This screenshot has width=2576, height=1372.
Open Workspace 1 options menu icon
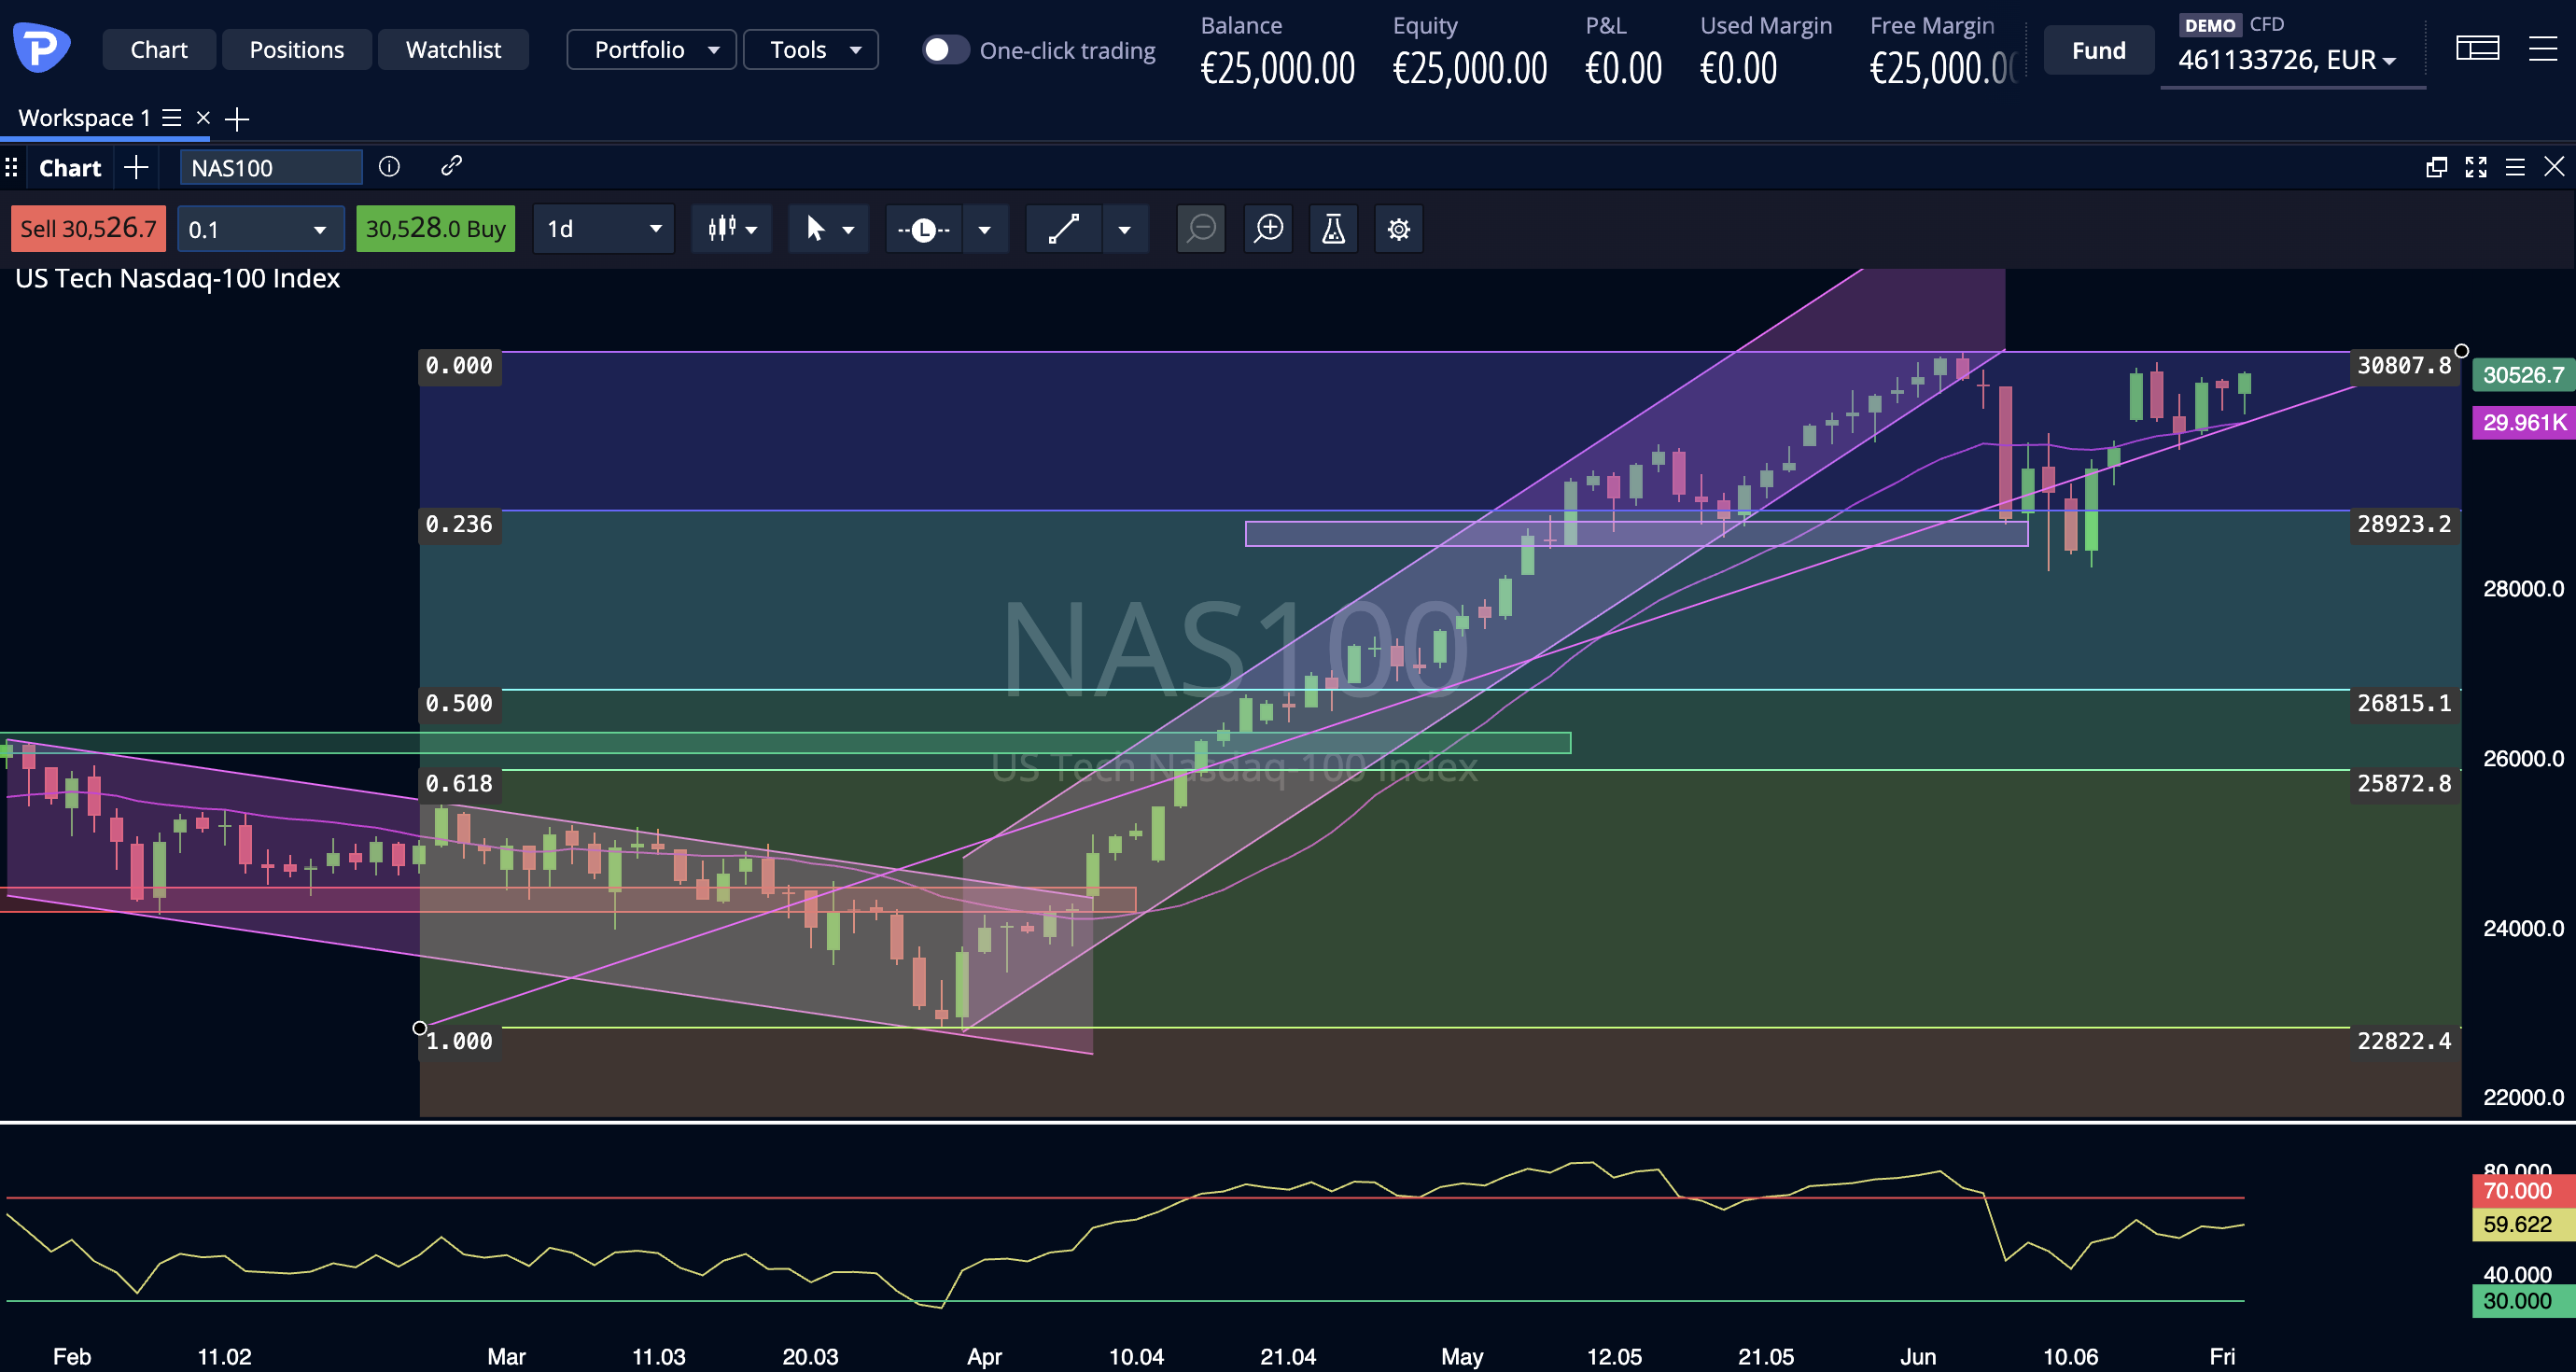coord(172,118)
